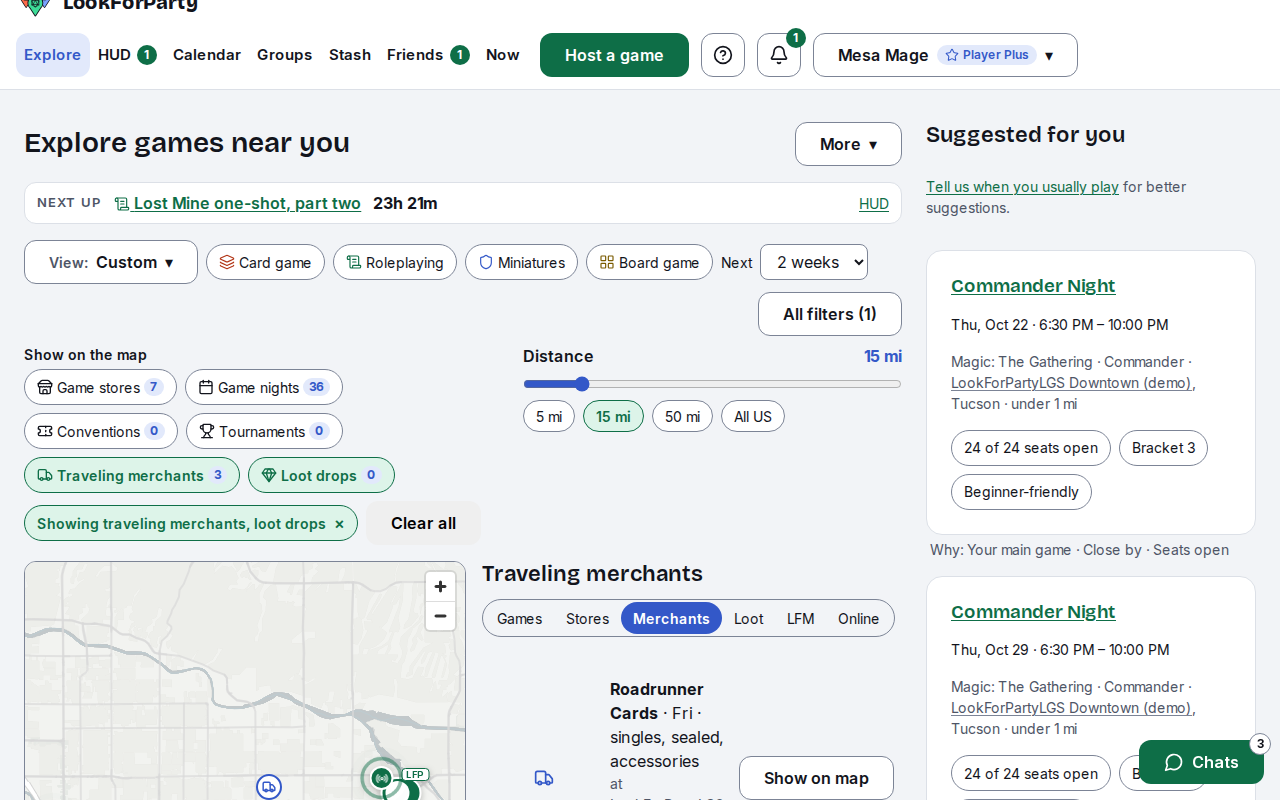Open the View: Custom dropdown
1280x800 pixels.
[x=111, y=262]
